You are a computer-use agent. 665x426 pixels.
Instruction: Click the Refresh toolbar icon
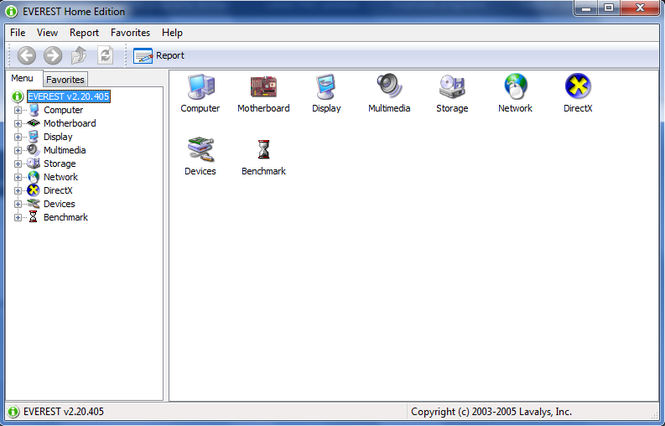(105, 56)
